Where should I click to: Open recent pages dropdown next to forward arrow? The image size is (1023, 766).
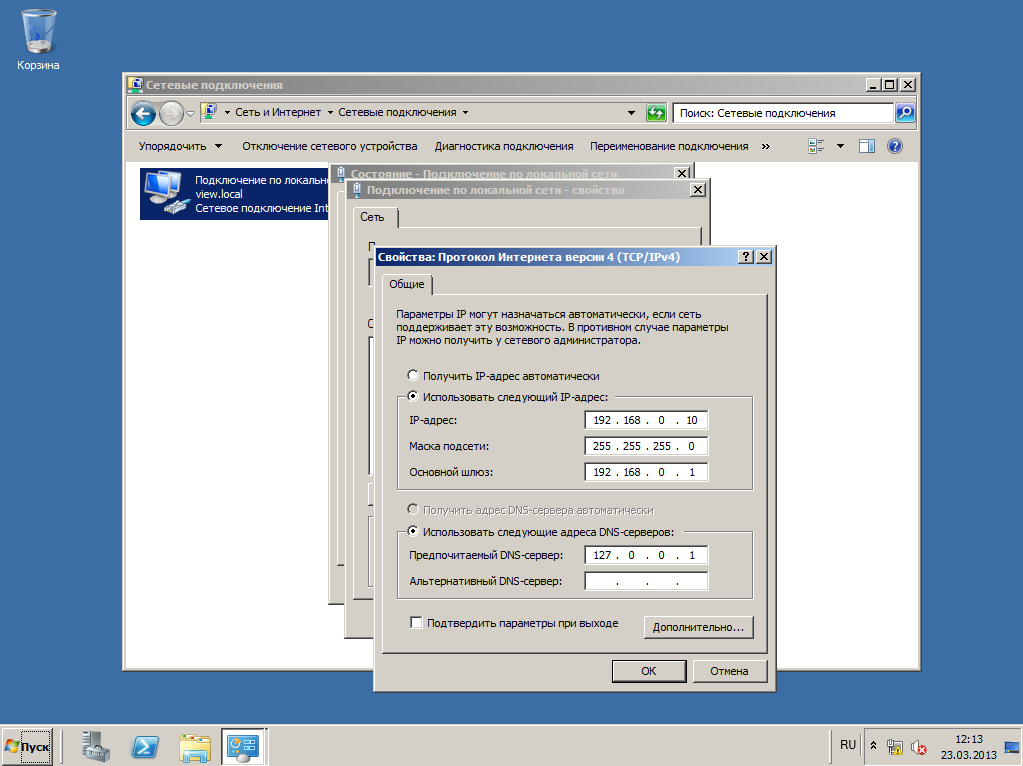click(x=190, y=114)
